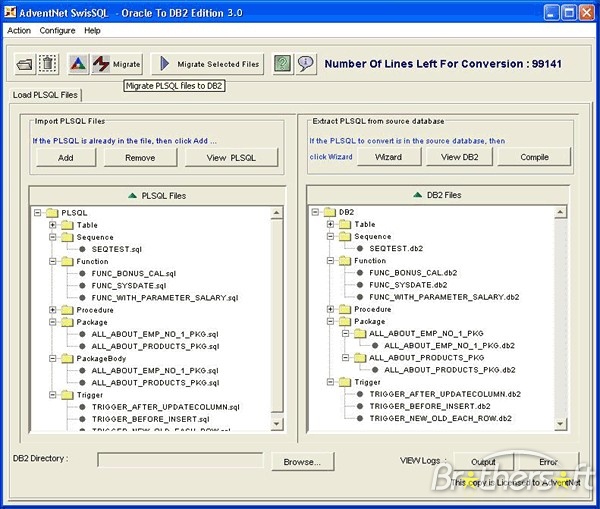
Task: Click bullet icon beside SEQTEST.db2
Action: (360, 248)
